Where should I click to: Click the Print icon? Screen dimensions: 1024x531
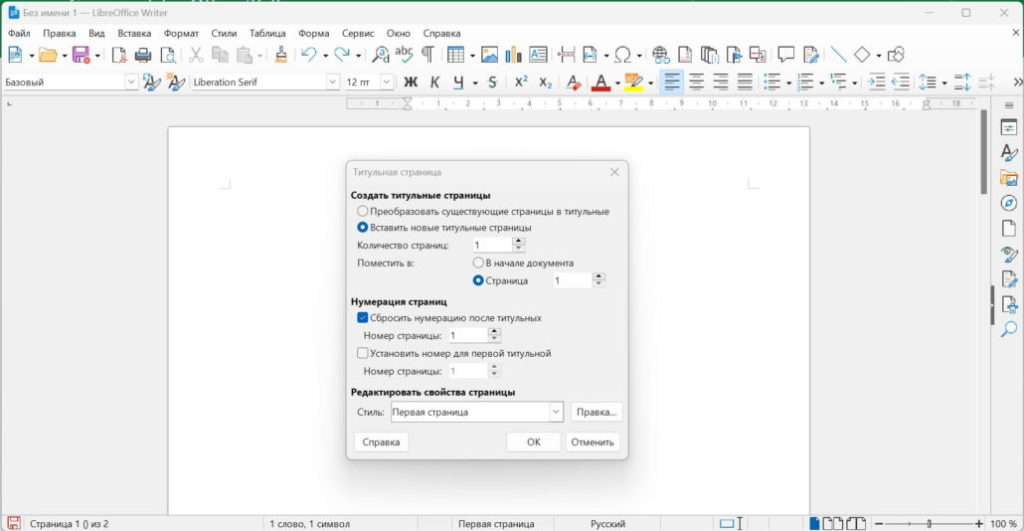click(x=143, y=55)
